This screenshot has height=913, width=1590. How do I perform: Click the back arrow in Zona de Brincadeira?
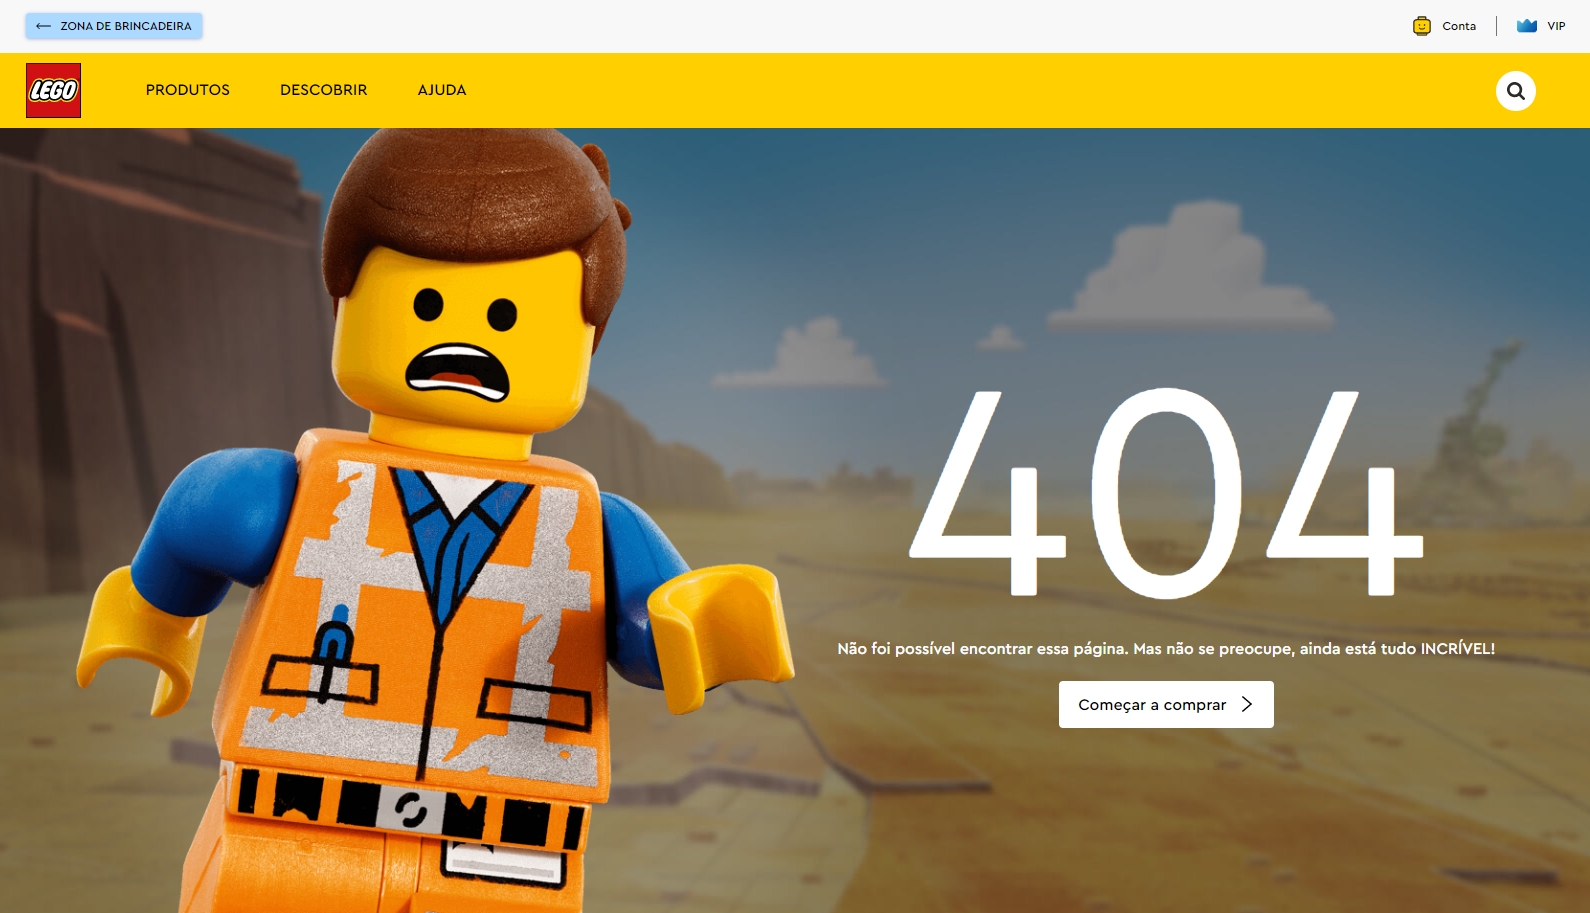click(43, 26)
